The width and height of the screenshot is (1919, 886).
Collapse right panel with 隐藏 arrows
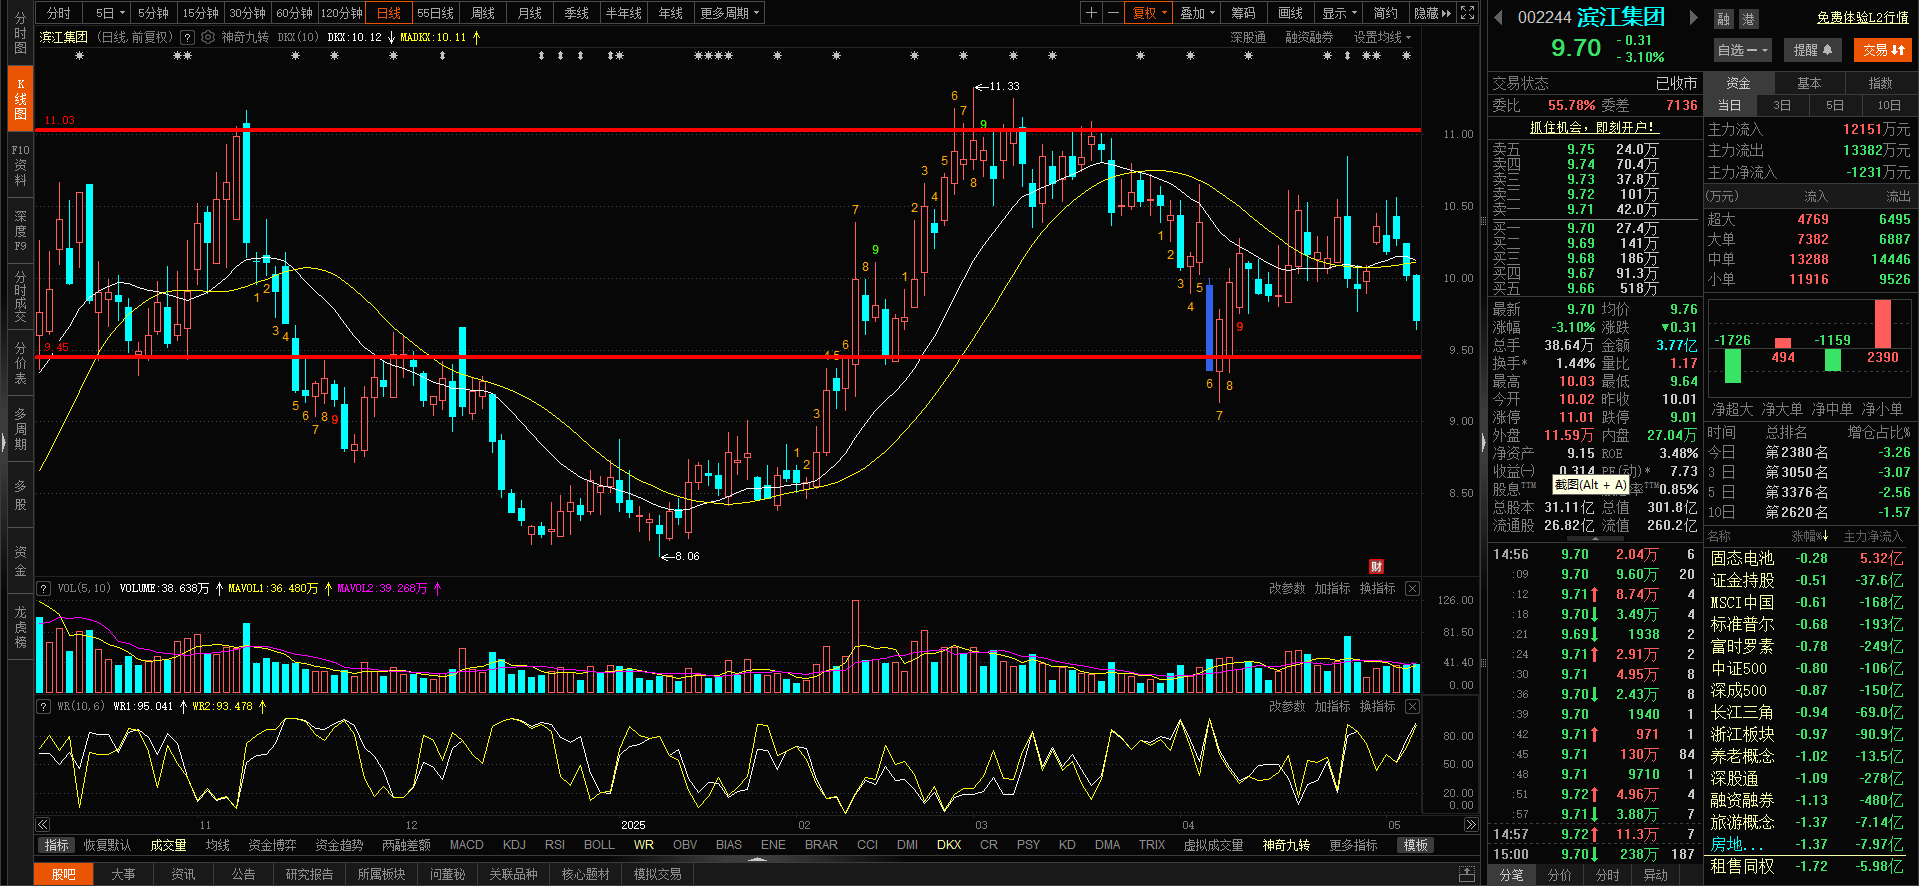(x=1432, y=13)
